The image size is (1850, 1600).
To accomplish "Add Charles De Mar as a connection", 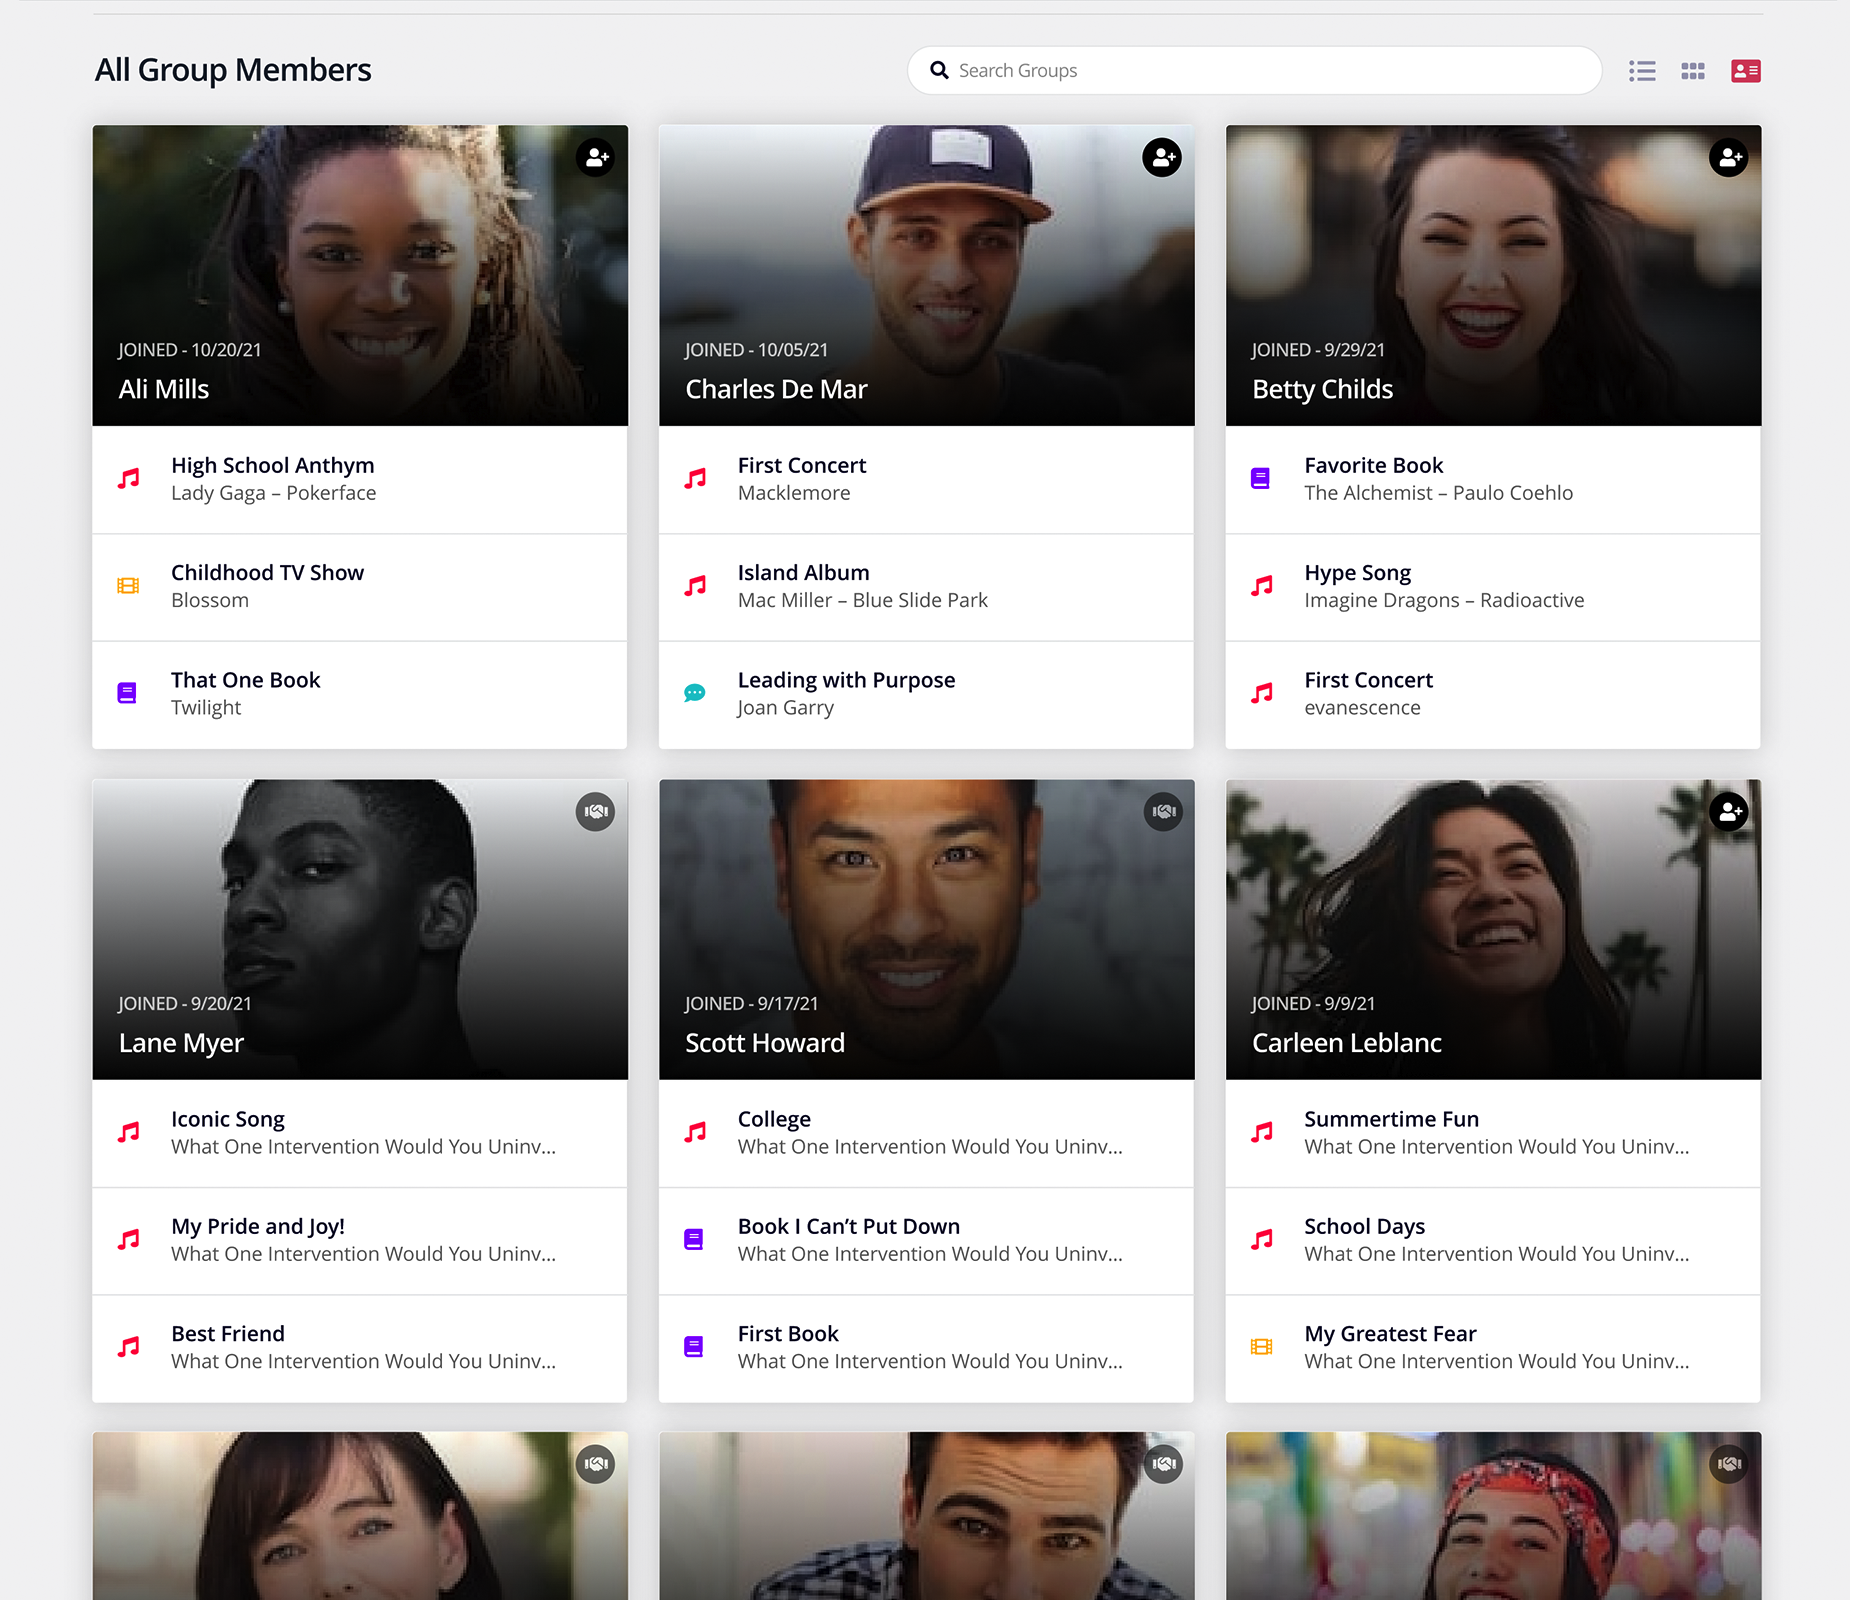I will point(1162,157).
